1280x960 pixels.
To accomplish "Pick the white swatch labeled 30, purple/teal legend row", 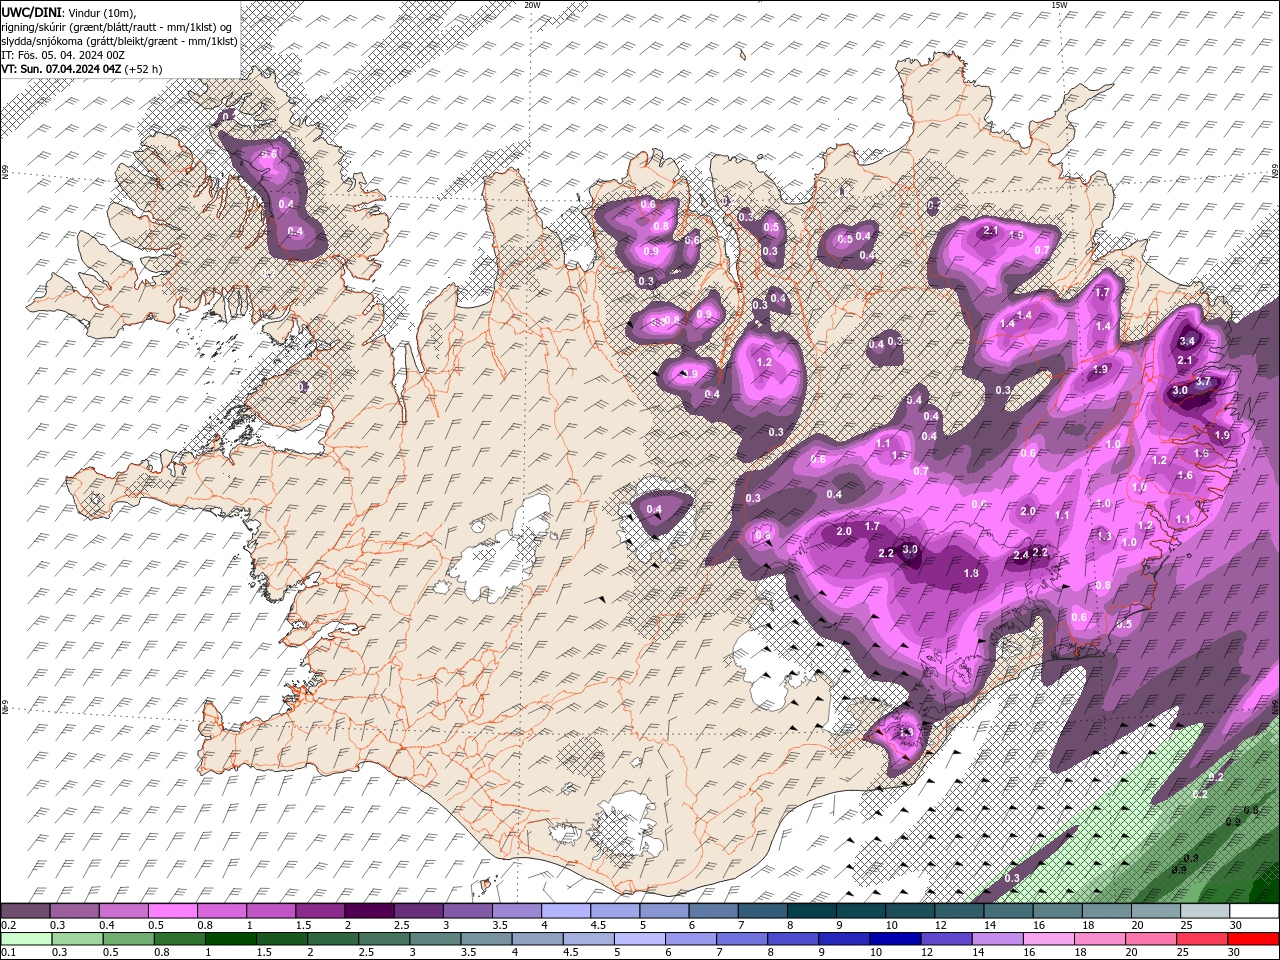I will 1254,911.
